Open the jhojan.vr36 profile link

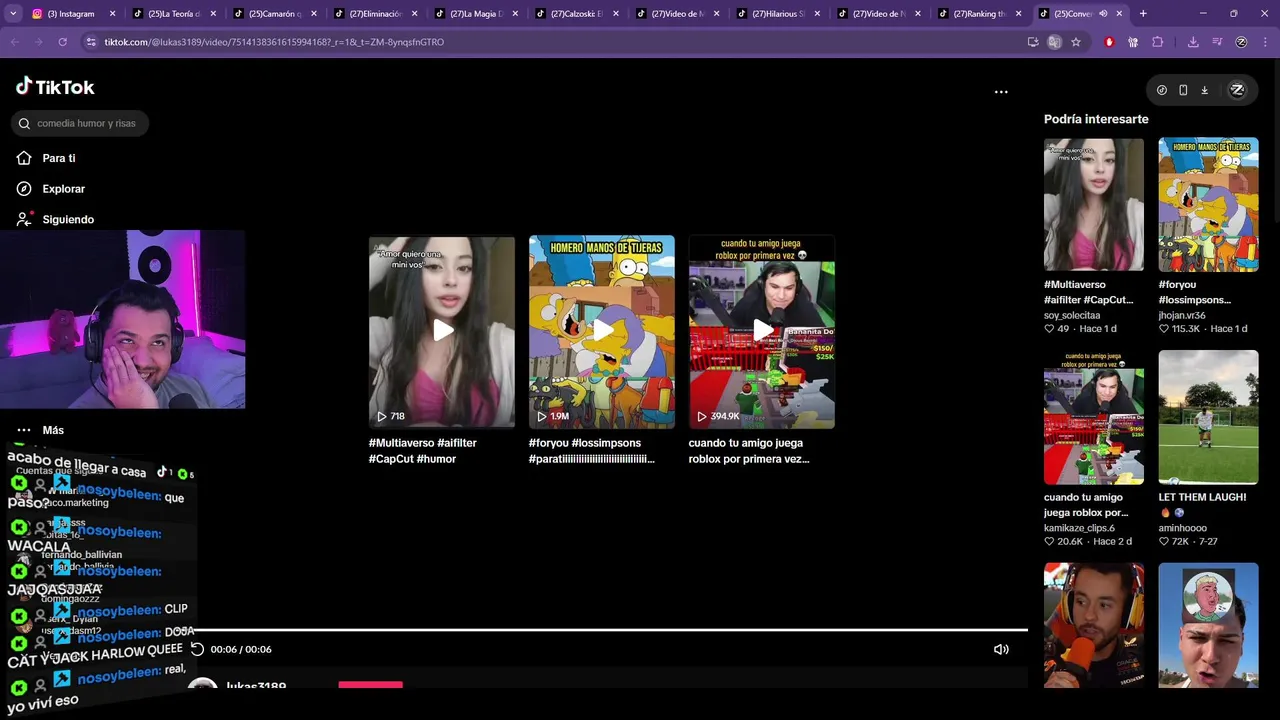(x=1182, y=315)
